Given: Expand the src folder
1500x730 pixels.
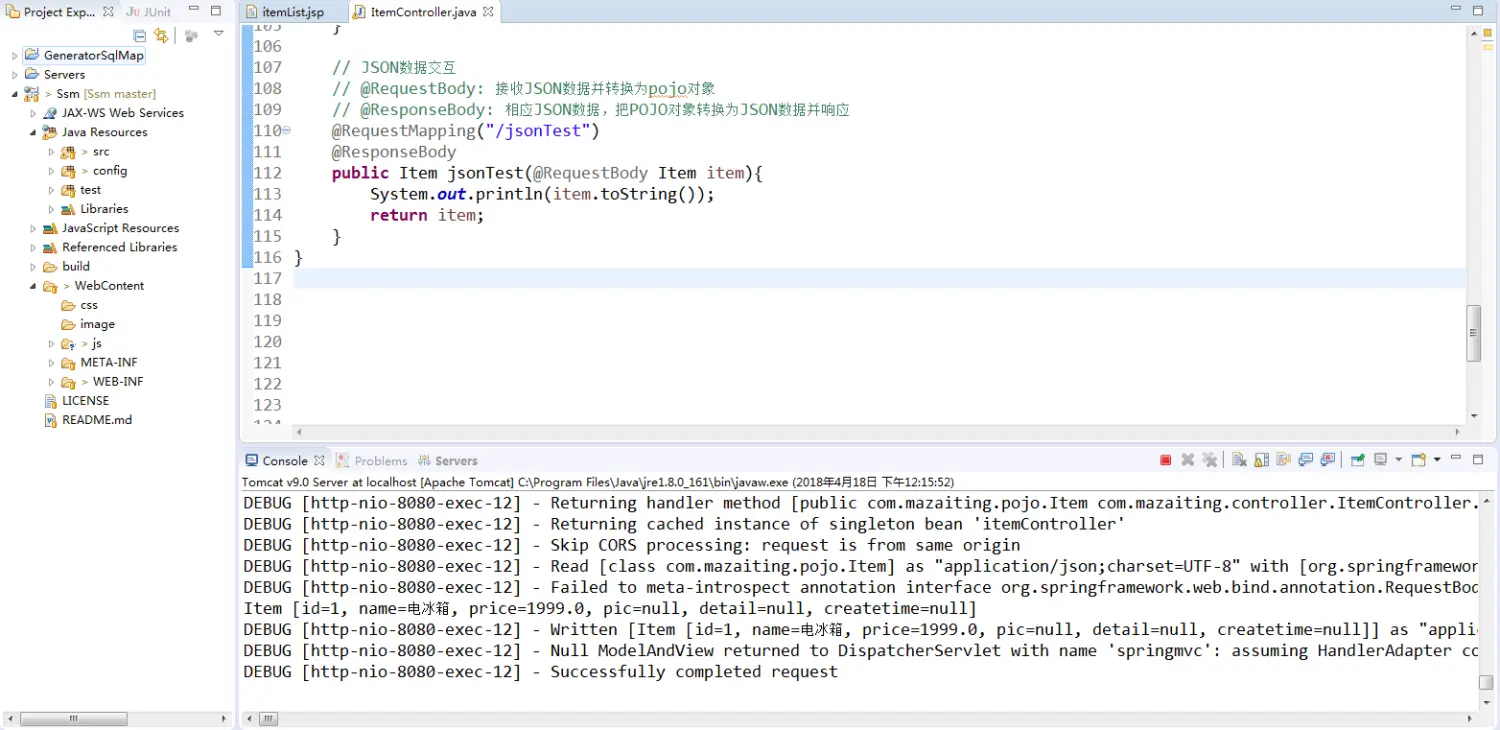Looking at the screenshot, I should [x=52, y=152].
